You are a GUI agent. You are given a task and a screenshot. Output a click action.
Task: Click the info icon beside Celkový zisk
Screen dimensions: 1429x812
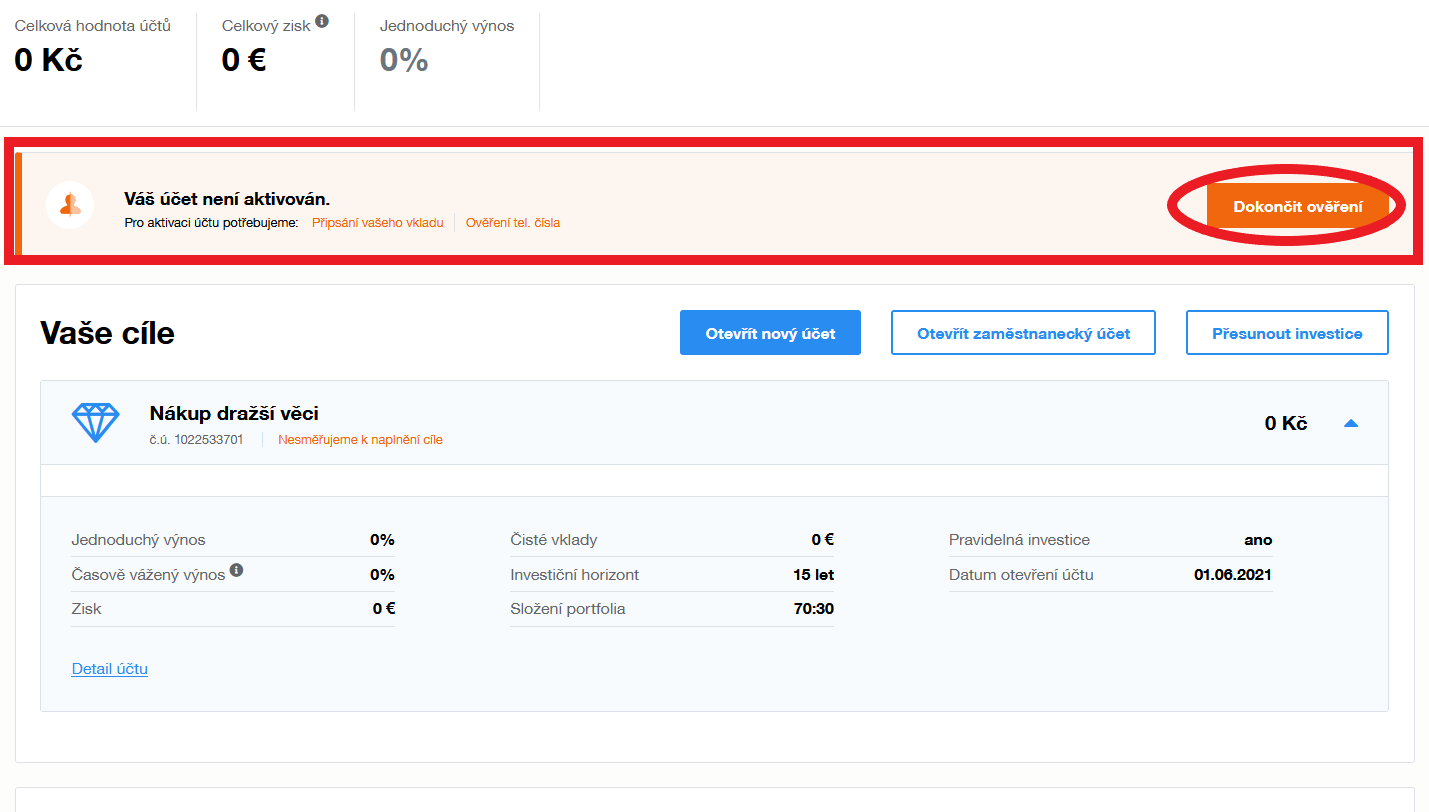click(321, 21)
